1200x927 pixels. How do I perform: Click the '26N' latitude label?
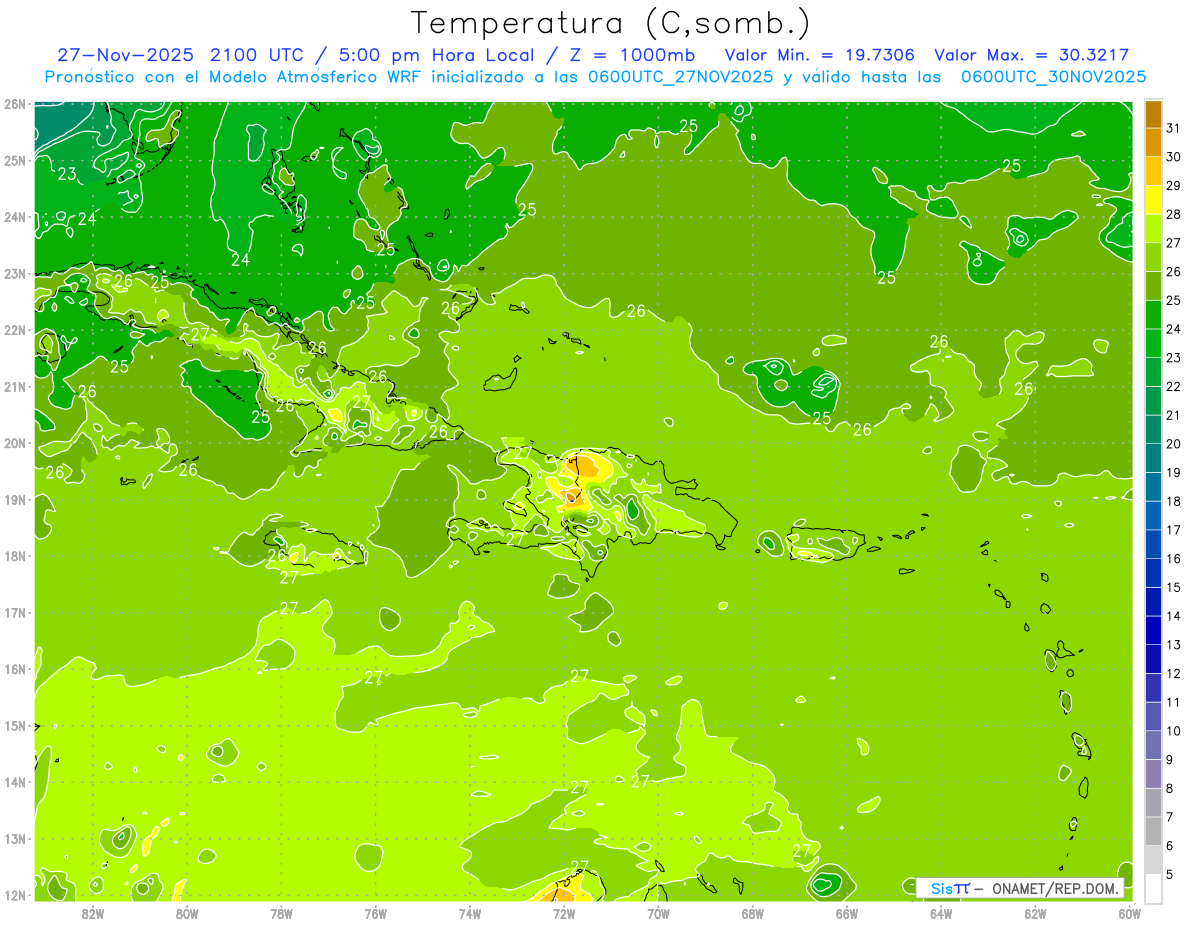(15, 104)
